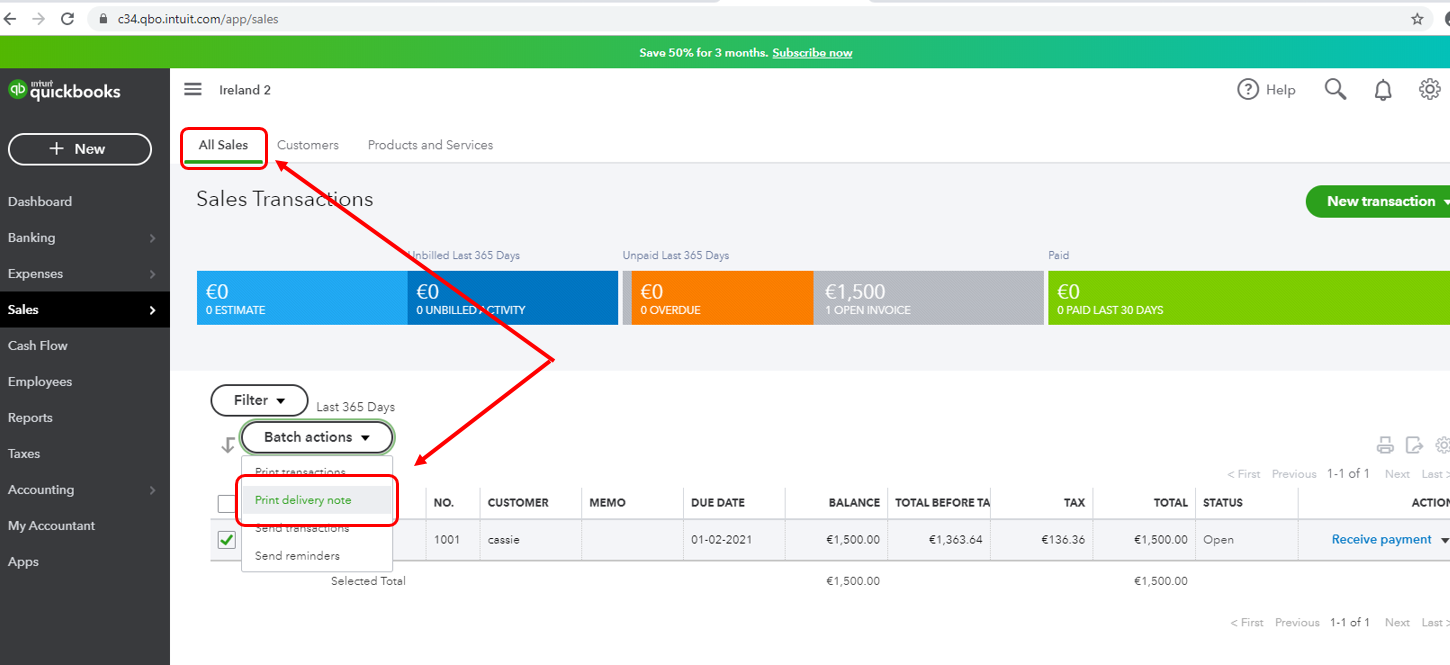Sort by the DUE DATE column header

718,503
